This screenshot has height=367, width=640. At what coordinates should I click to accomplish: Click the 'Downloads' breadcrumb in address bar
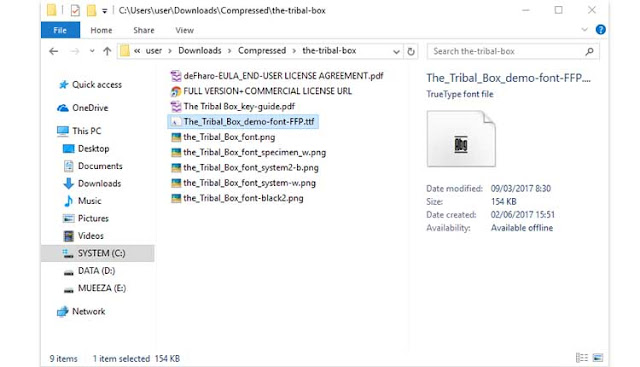click(x=200, y=51)
